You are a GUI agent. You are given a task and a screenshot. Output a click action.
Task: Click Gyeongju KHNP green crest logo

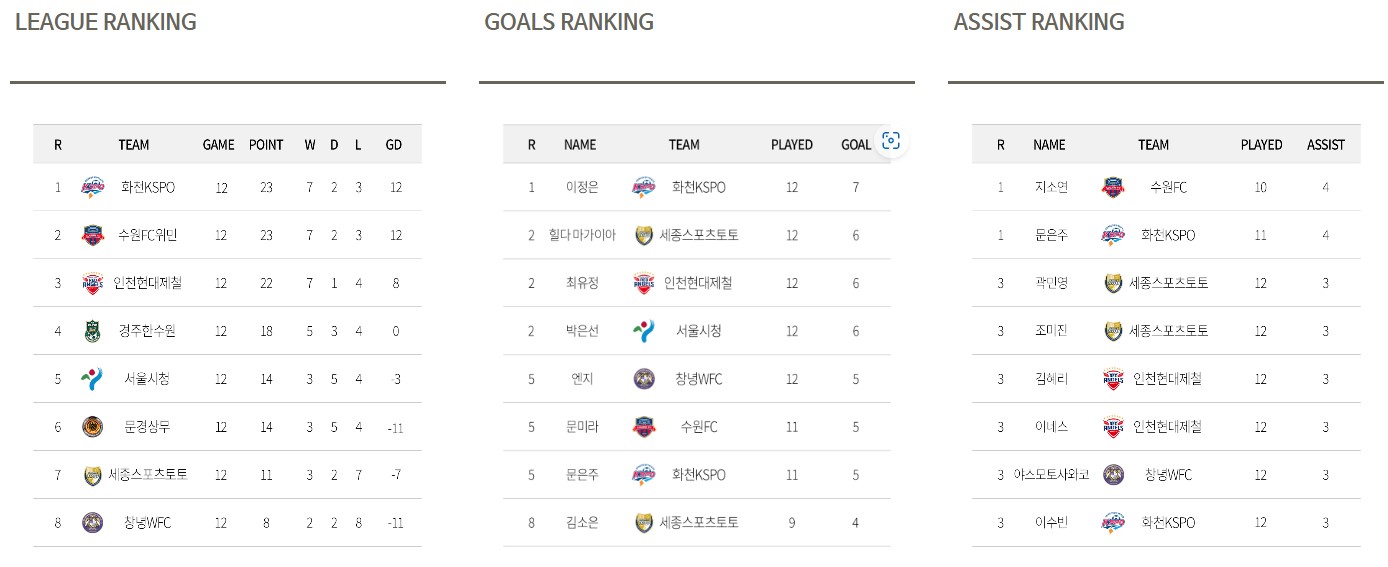pyautogui.click(x=92, y=331)
